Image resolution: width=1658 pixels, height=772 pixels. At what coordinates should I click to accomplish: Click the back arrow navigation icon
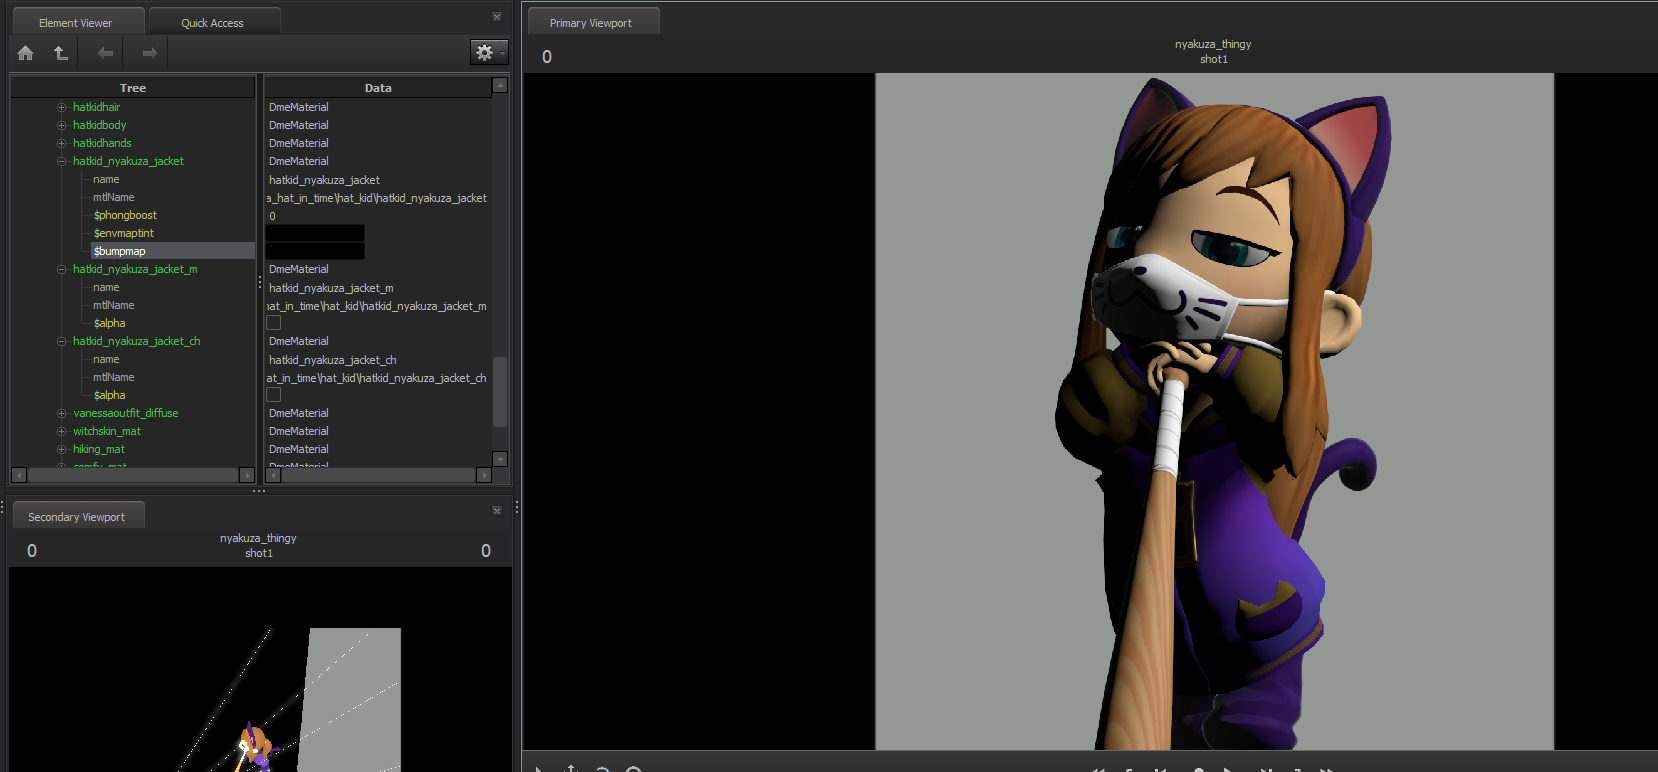point(105,53)
